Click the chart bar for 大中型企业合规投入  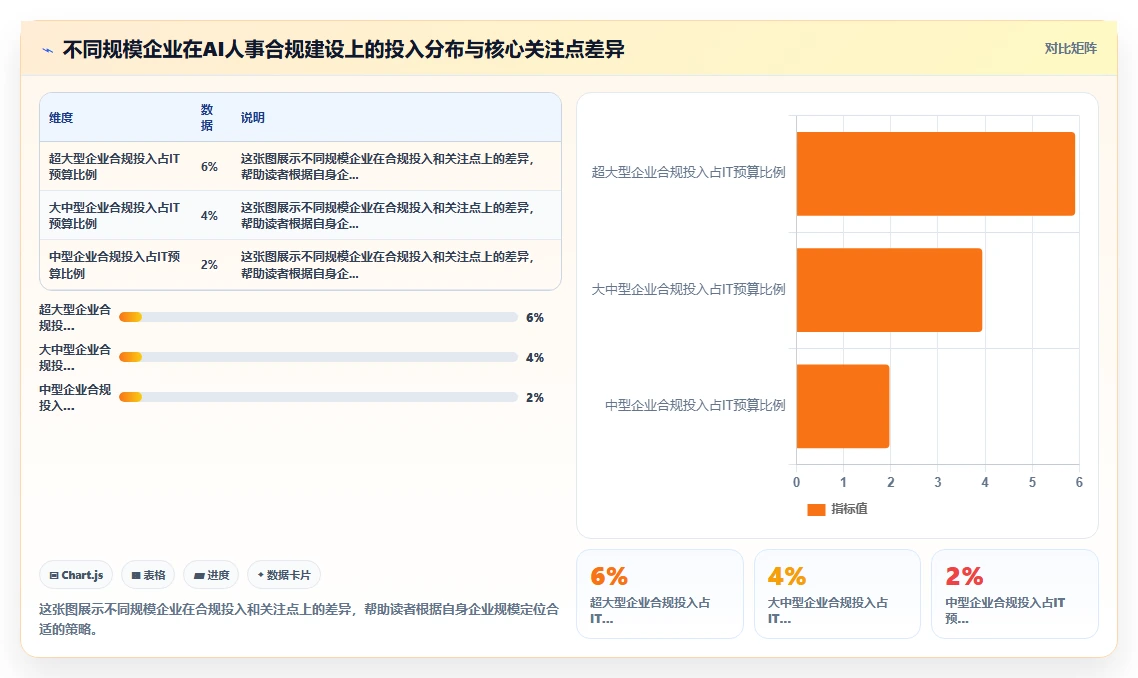(889, 290)
